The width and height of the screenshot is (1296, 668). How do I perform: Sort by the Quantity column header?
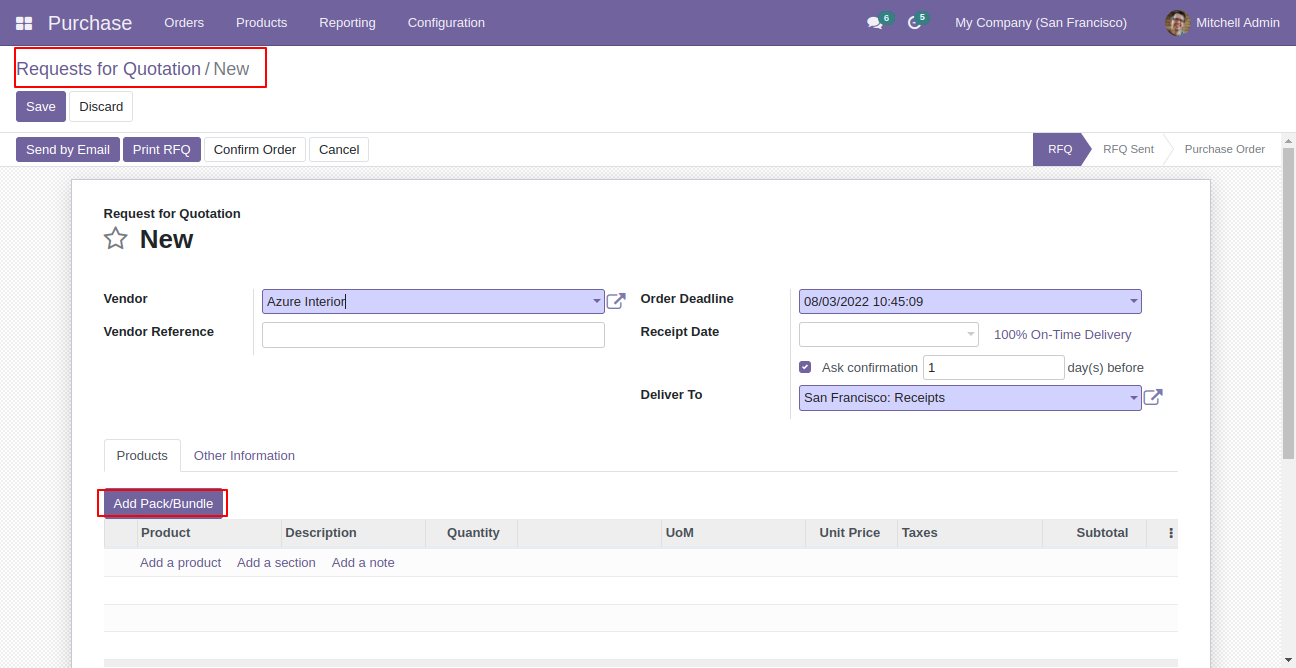pos(472,533)
